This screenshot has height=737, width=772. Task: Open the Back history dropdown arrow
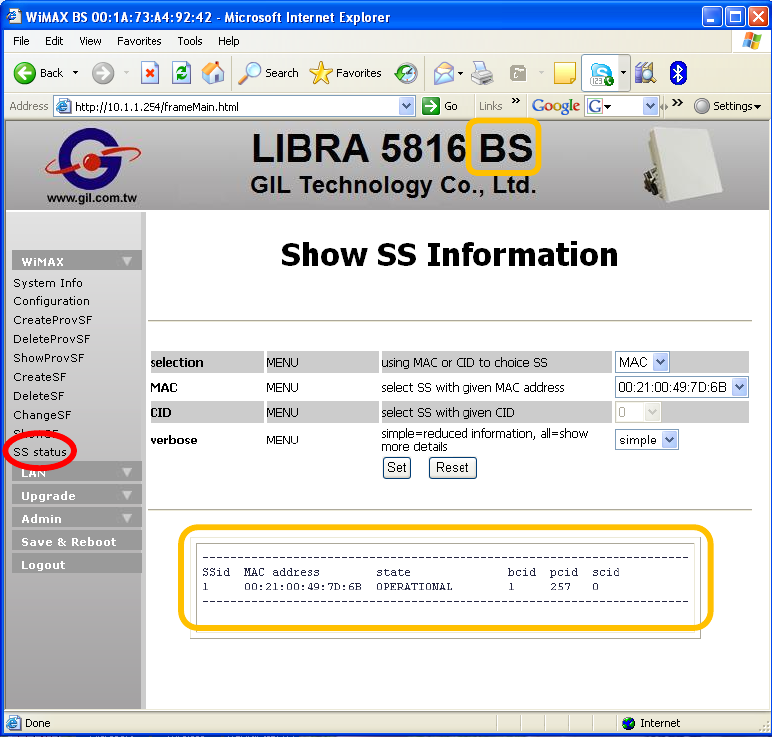coord(75,73)
